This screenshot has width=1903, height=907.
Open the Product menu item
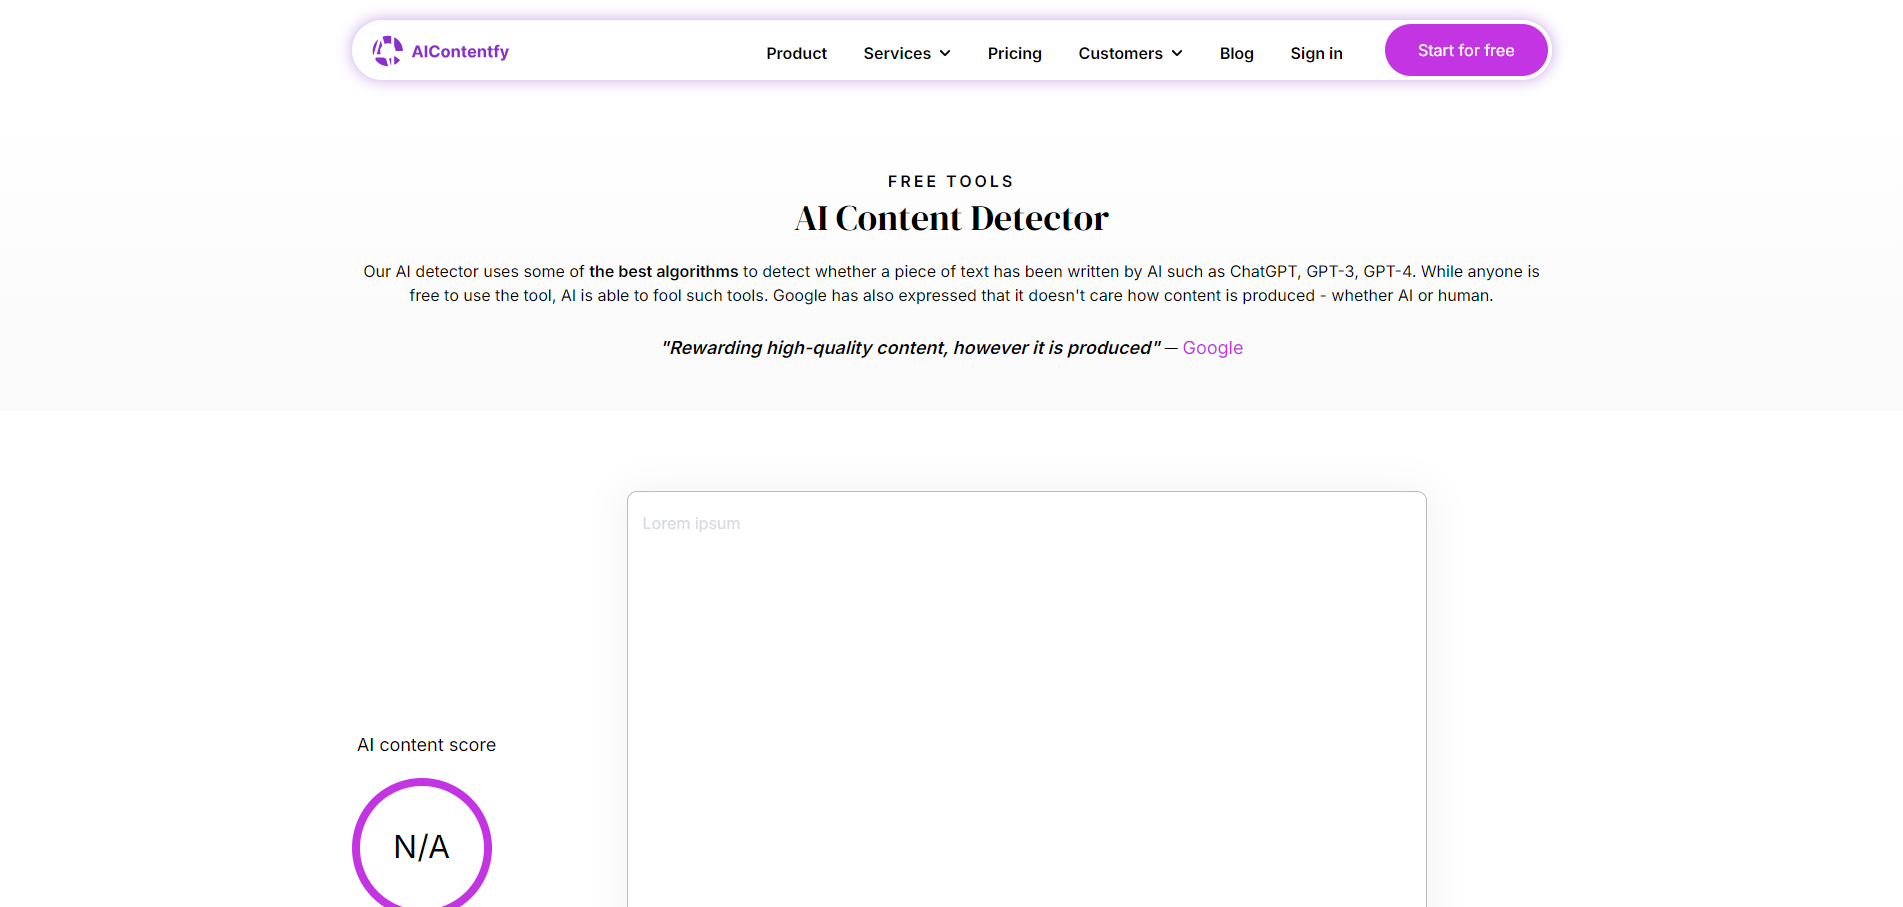click(x=796, y=53)
